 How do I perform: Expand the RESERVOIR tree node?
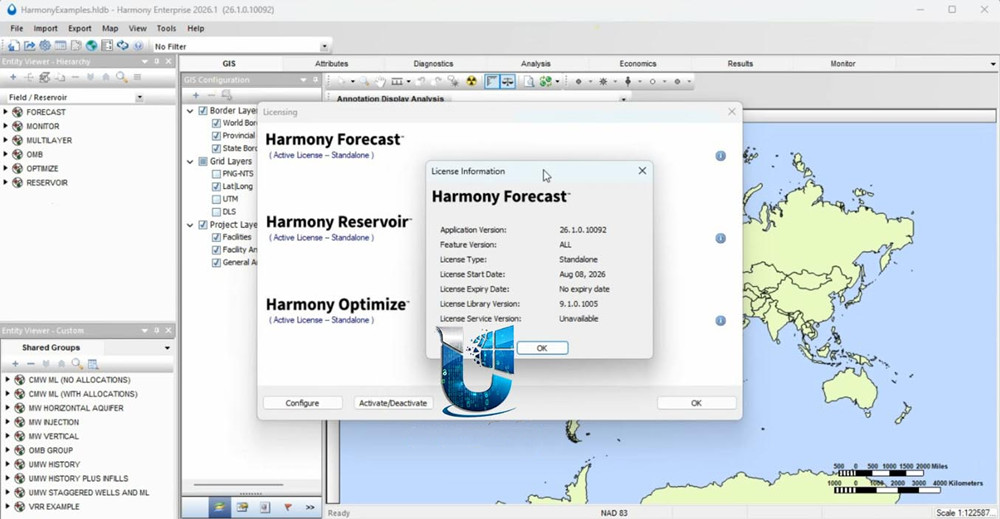[6, 182]
